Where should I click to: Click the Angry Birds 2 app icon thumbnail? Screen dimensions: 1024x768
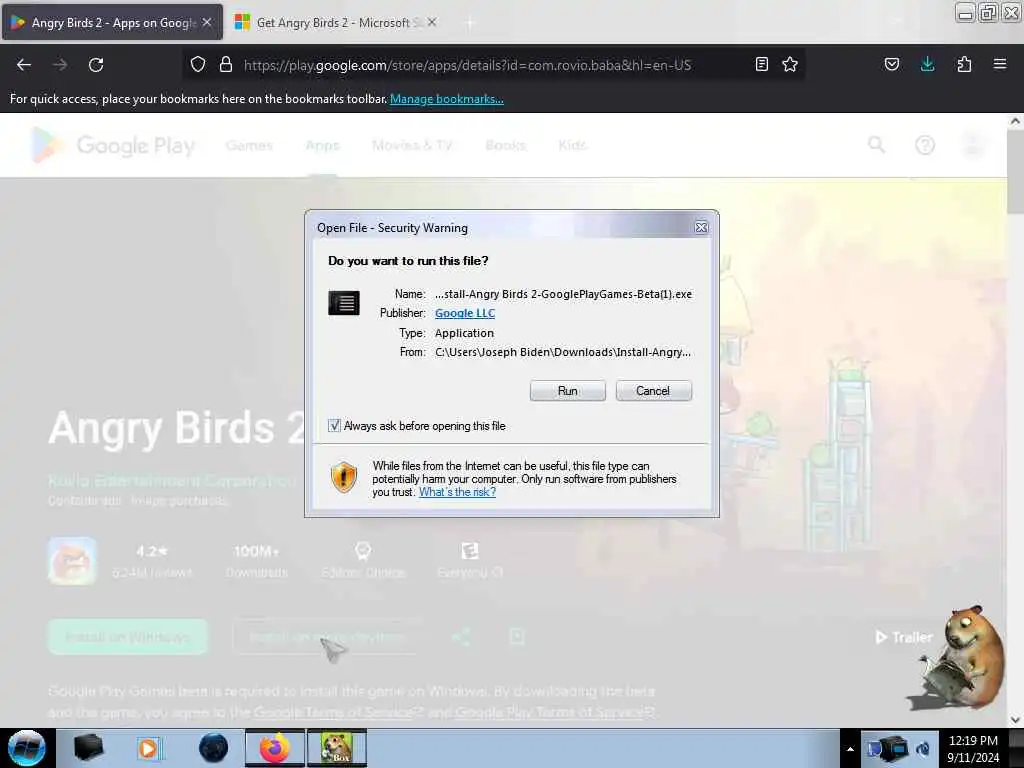click(x=72, y=561)
